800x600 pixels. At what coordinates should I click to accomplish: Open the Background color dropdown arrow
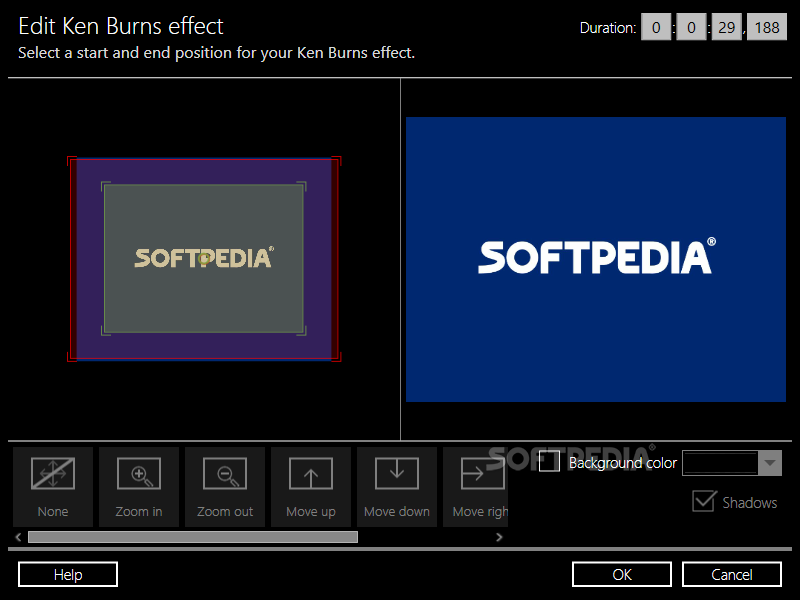point(770,463)
